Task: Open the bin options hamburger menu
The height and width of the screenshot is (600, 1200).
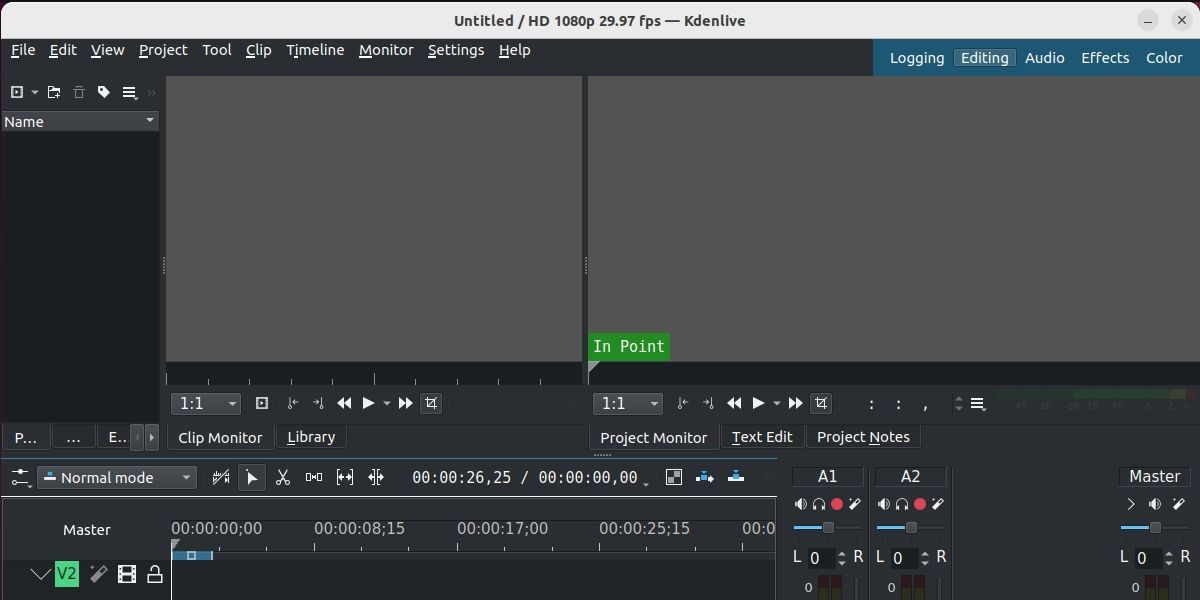Action: [129, 92]
